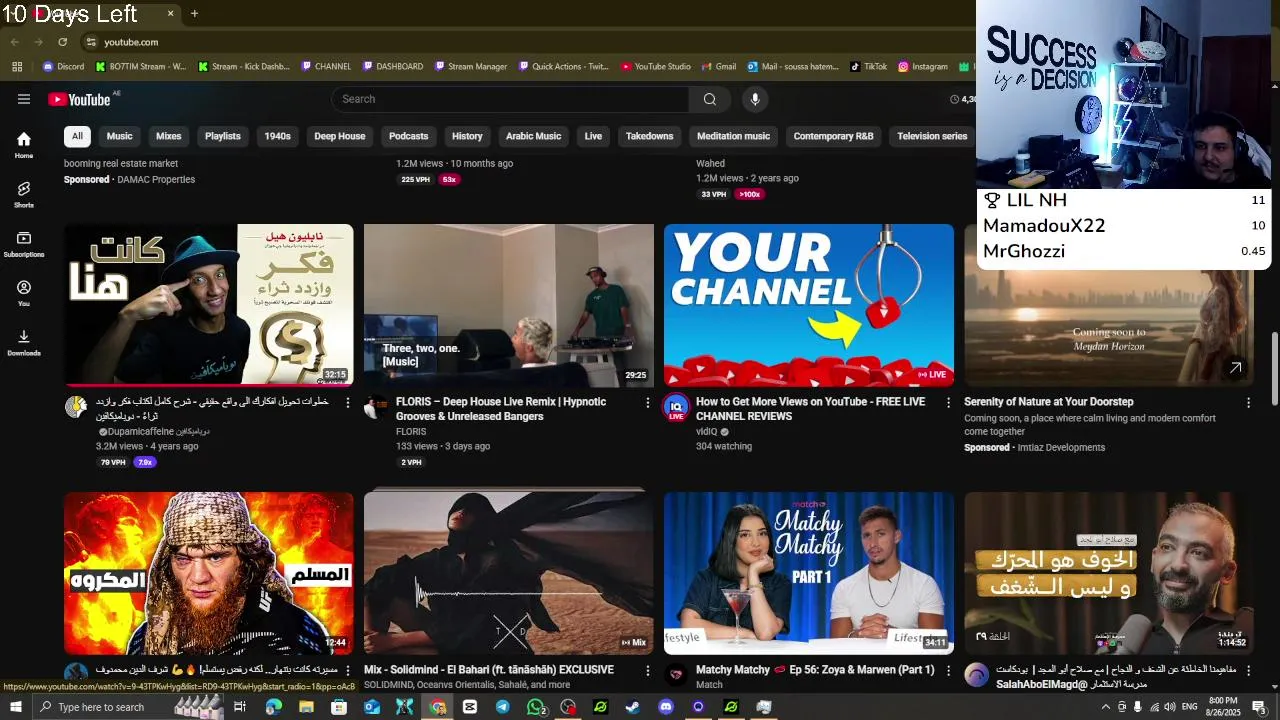Open the Discord bookmark

tap(63, 67)
